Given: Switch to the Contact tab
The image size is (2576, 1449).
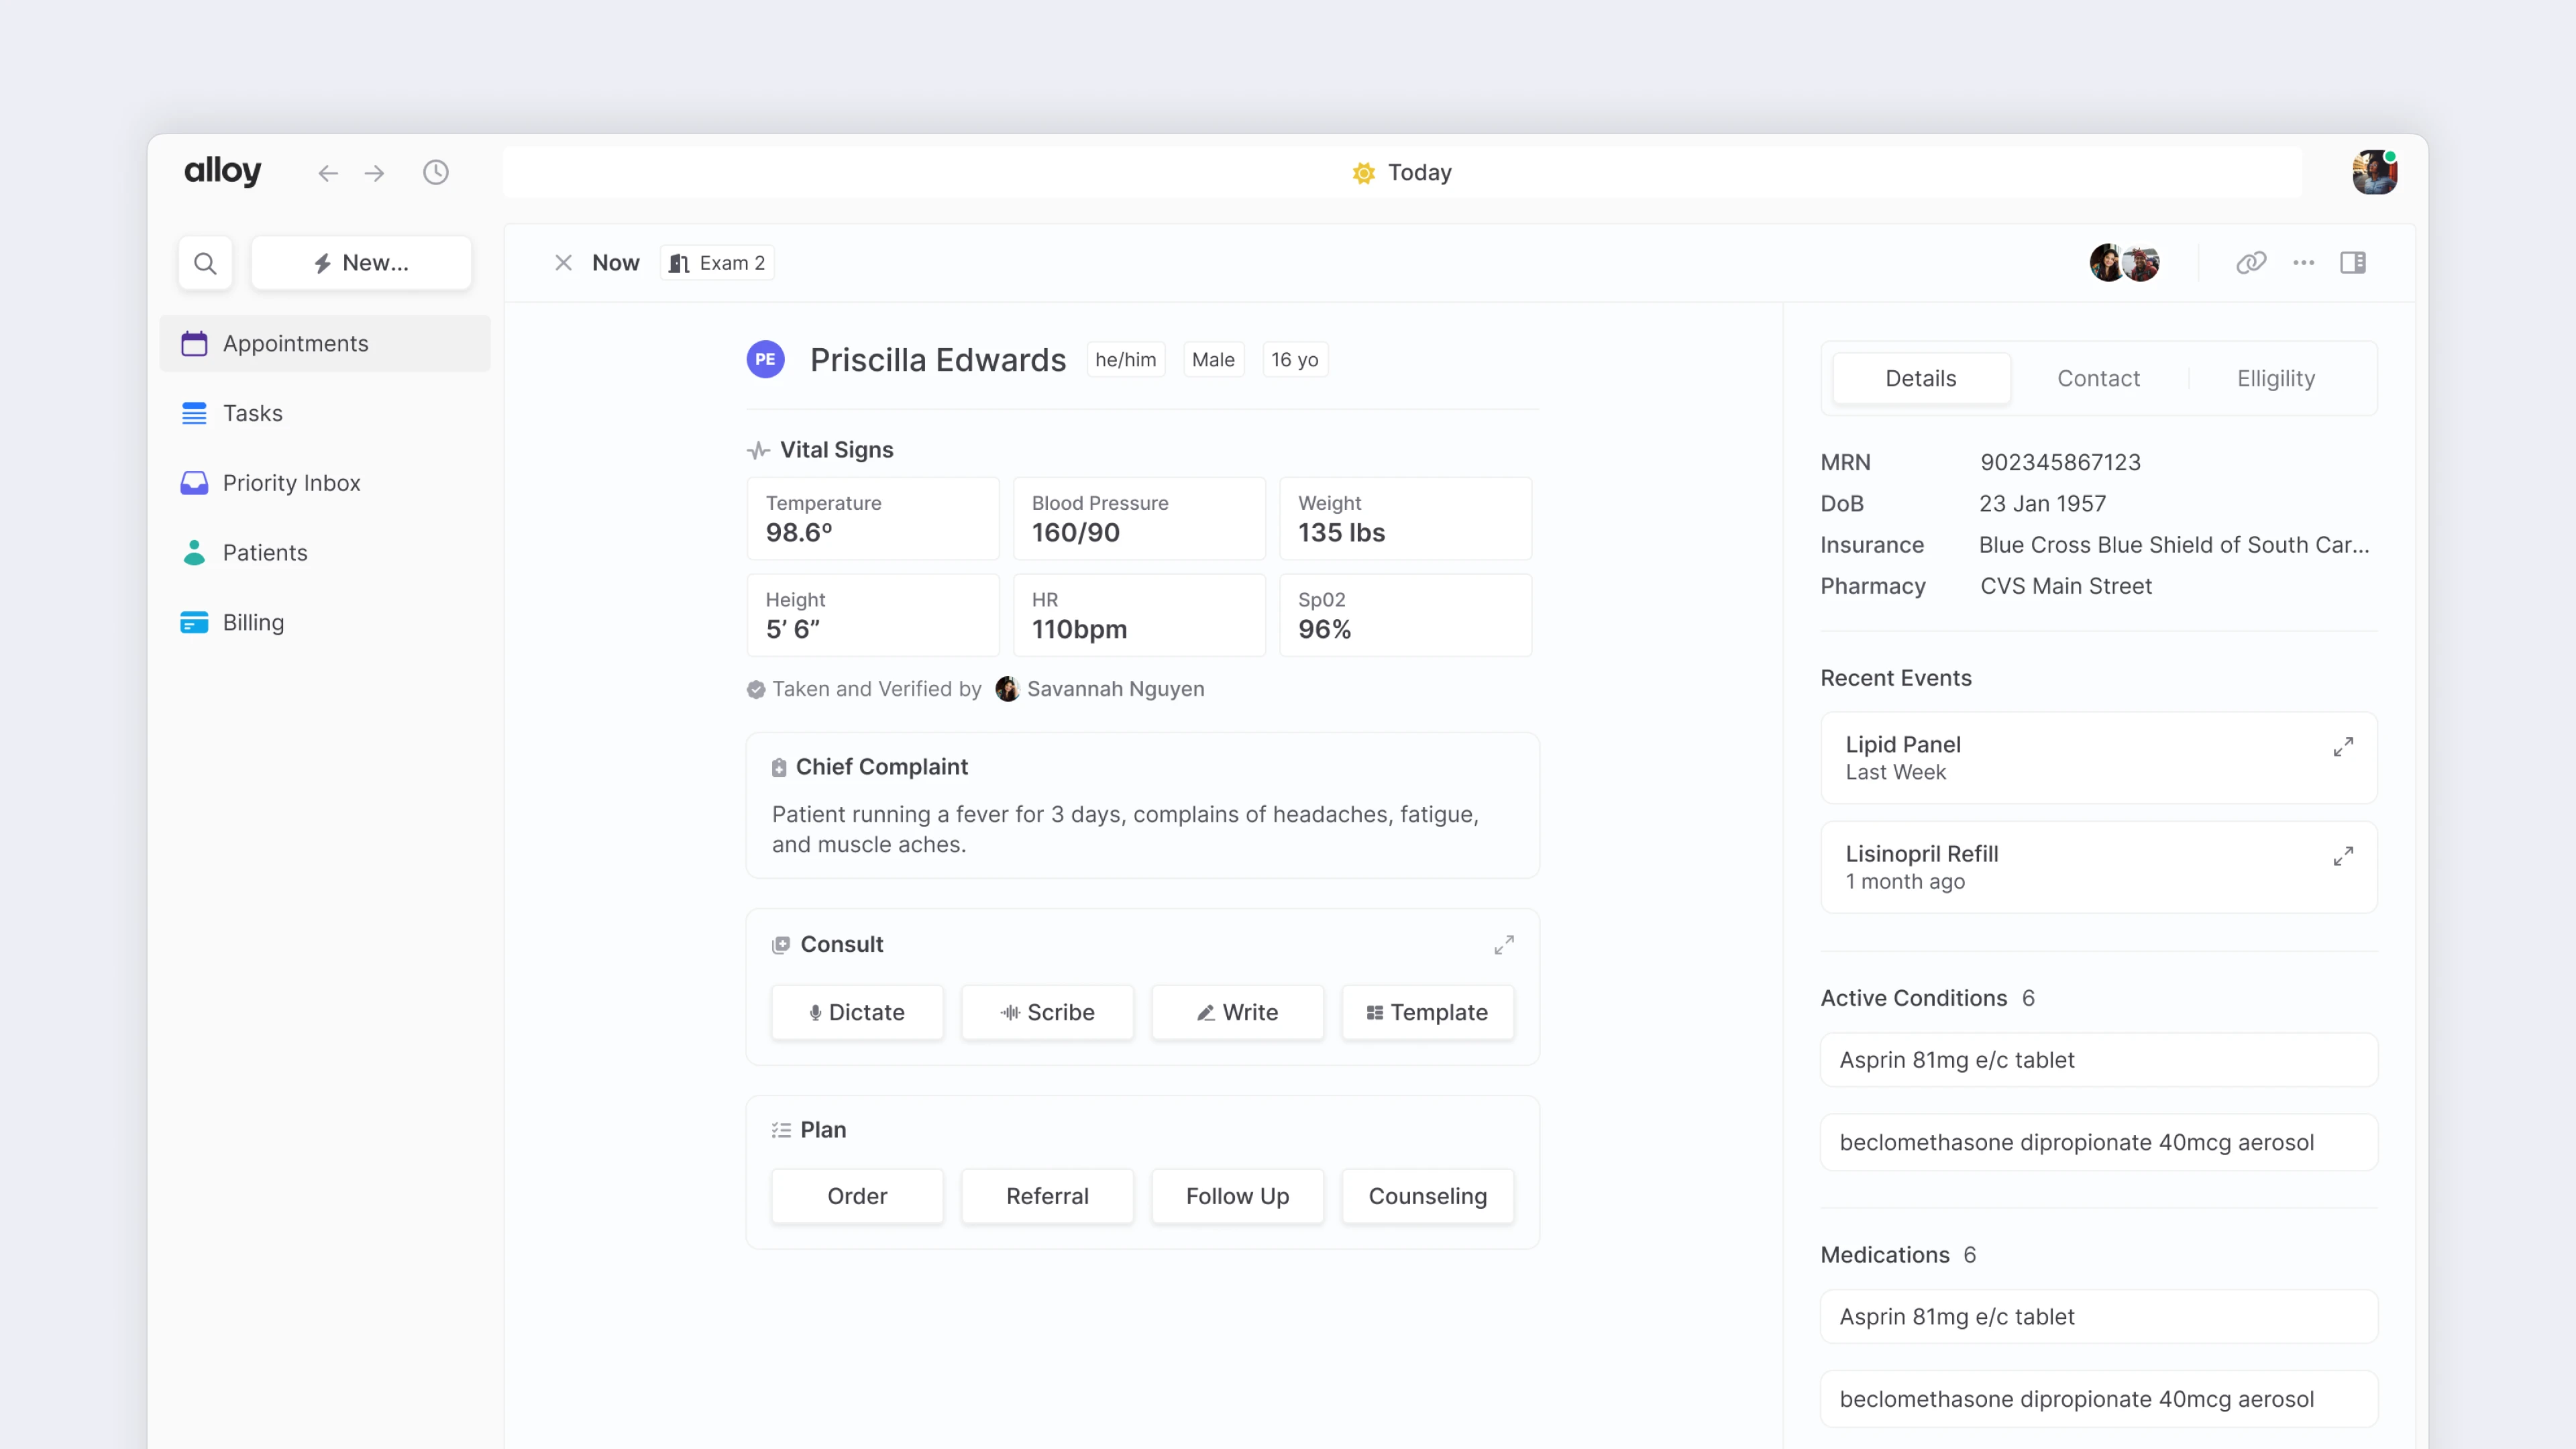Looking at the screenshot, I should (2098, 378).
